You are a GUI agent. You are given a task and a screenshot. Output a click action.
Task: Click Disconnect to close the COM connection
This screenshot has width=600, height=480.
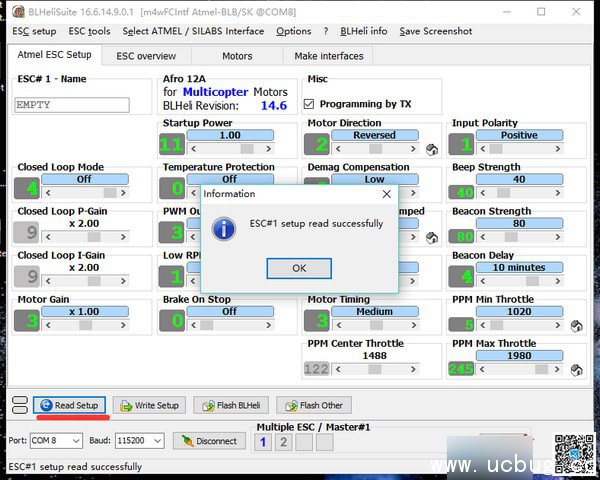(x=209, y=441)
